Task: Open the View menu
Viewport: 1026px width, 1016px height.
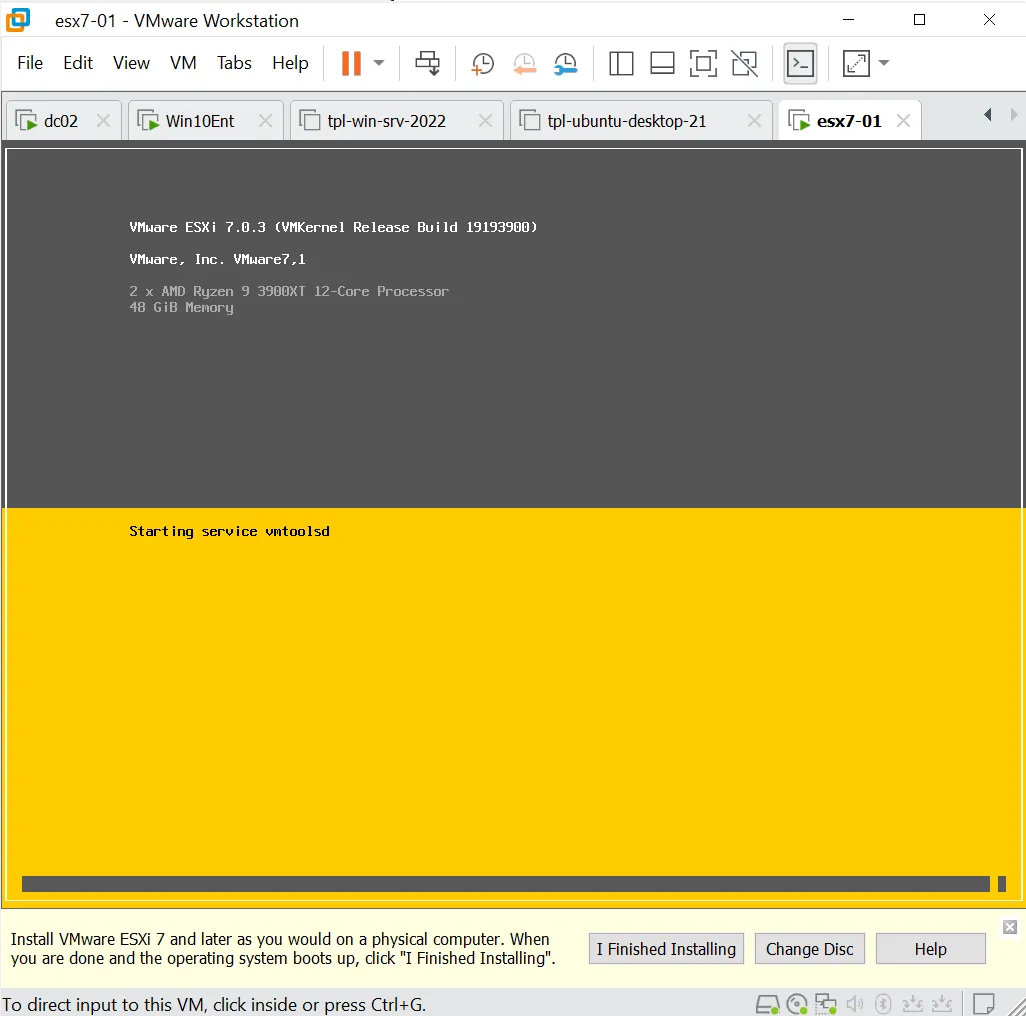Action: coord(131,63)
